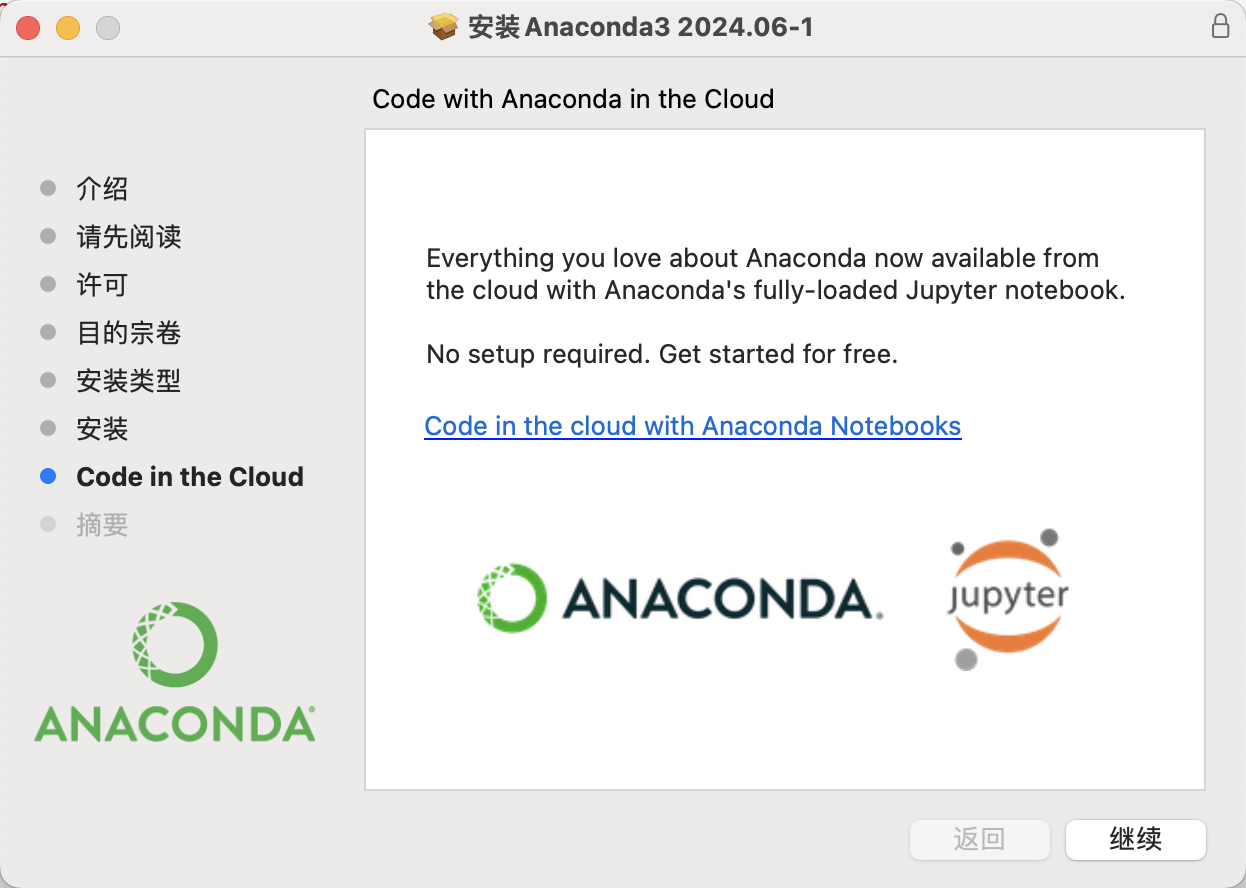Click the blue bullet beside Code in the Cloud
The width and height of the screenshot is (1246, 888).
coord(48,477)
